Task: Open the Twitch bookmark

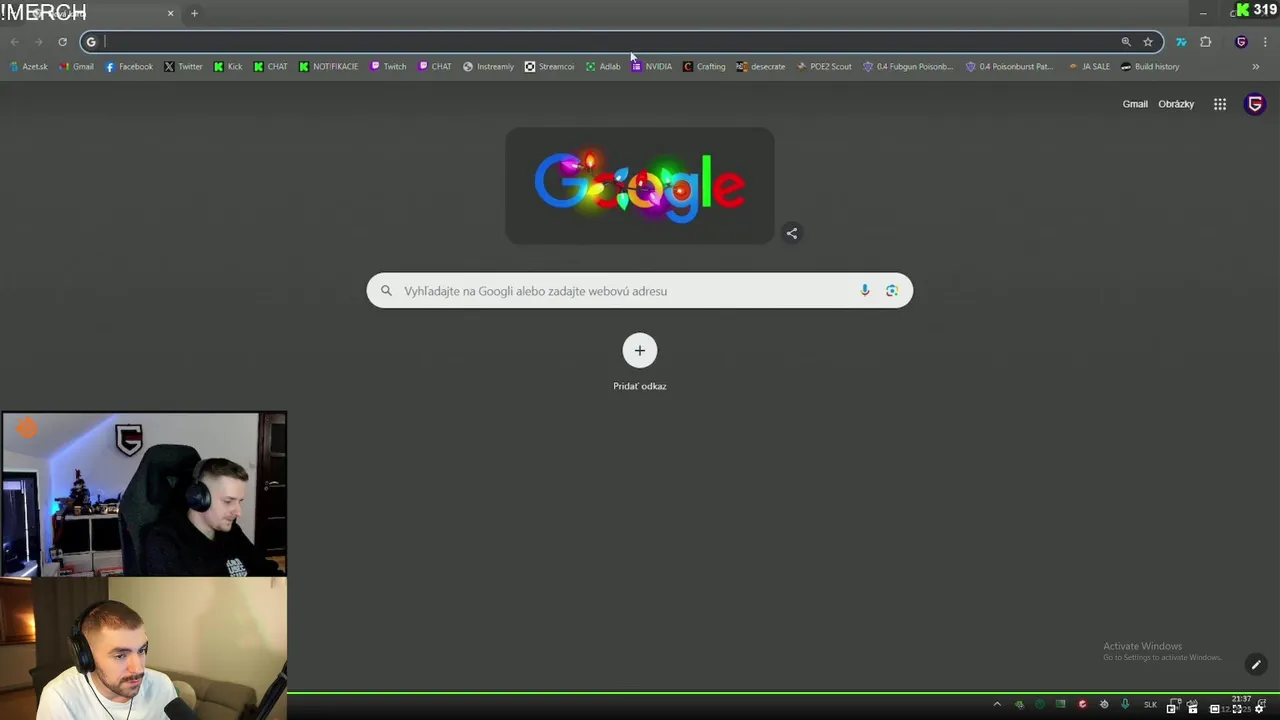Action: click(389, 67)
